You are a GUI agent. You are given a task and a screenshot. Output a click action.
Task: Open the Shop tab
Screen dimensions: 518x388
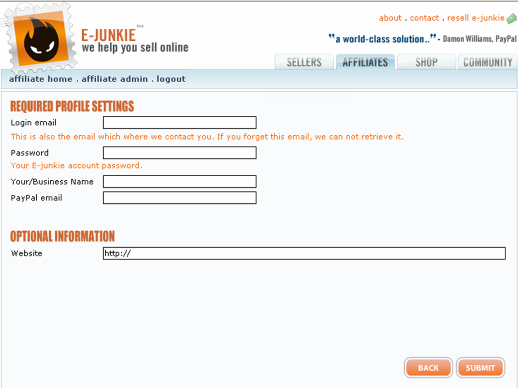[426, 62]
